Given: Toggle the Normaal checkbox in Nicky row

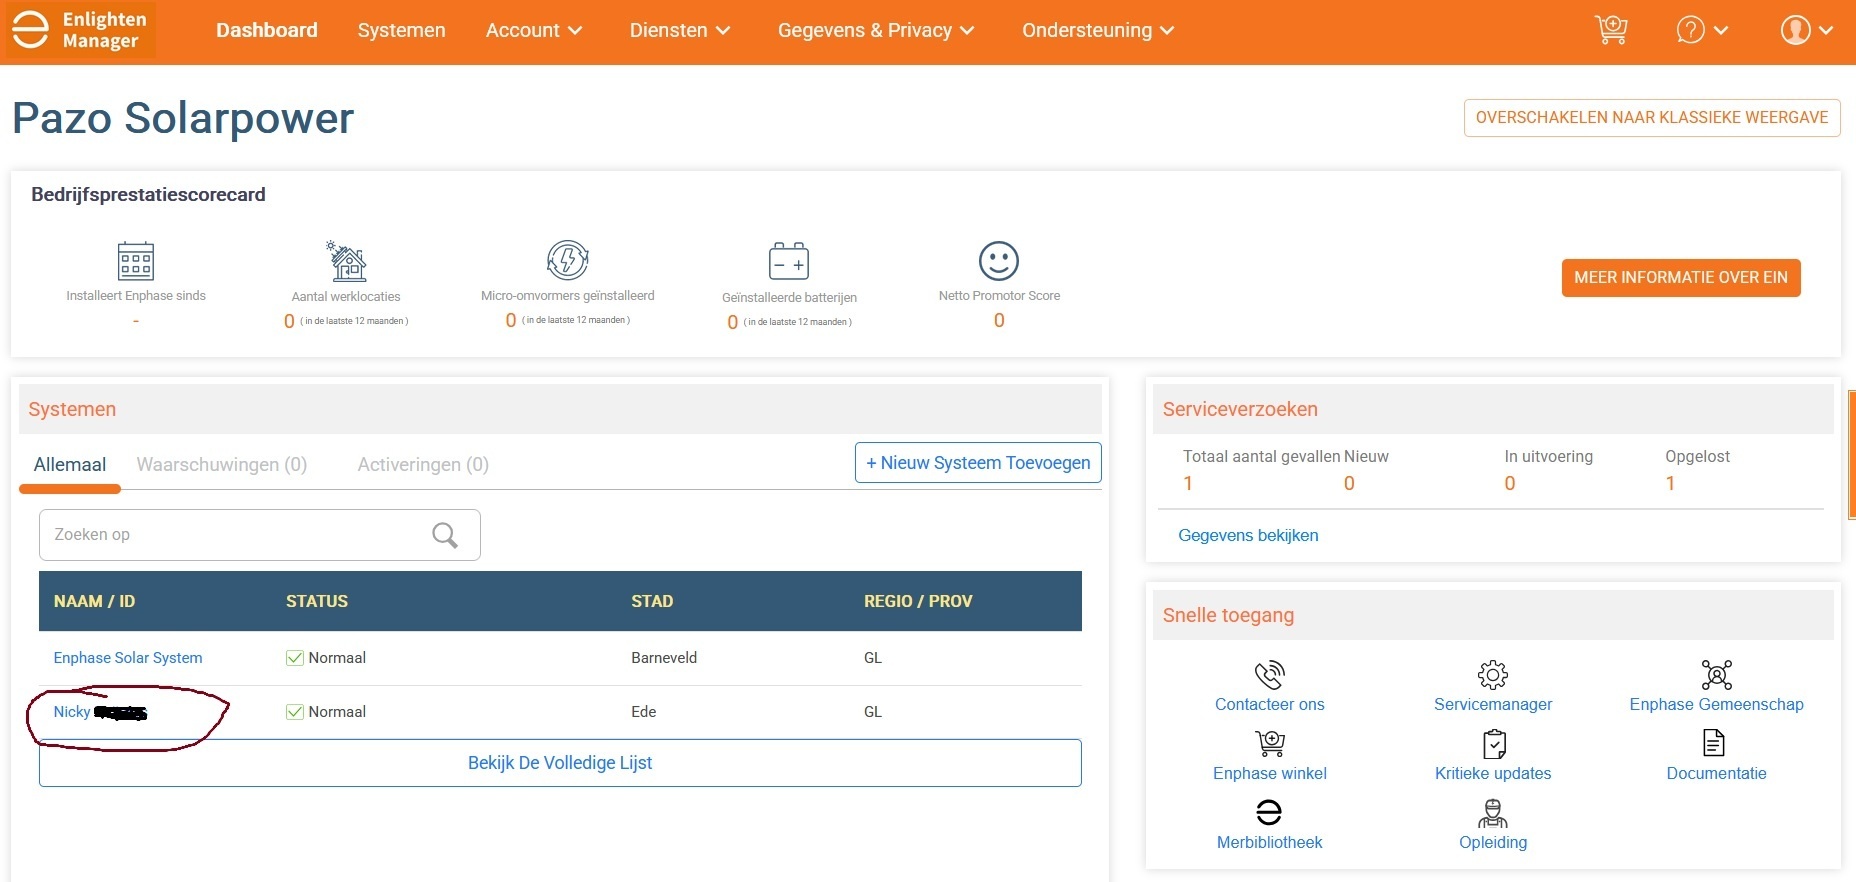Looking at the screenshot, I should (x=295, y=712).
